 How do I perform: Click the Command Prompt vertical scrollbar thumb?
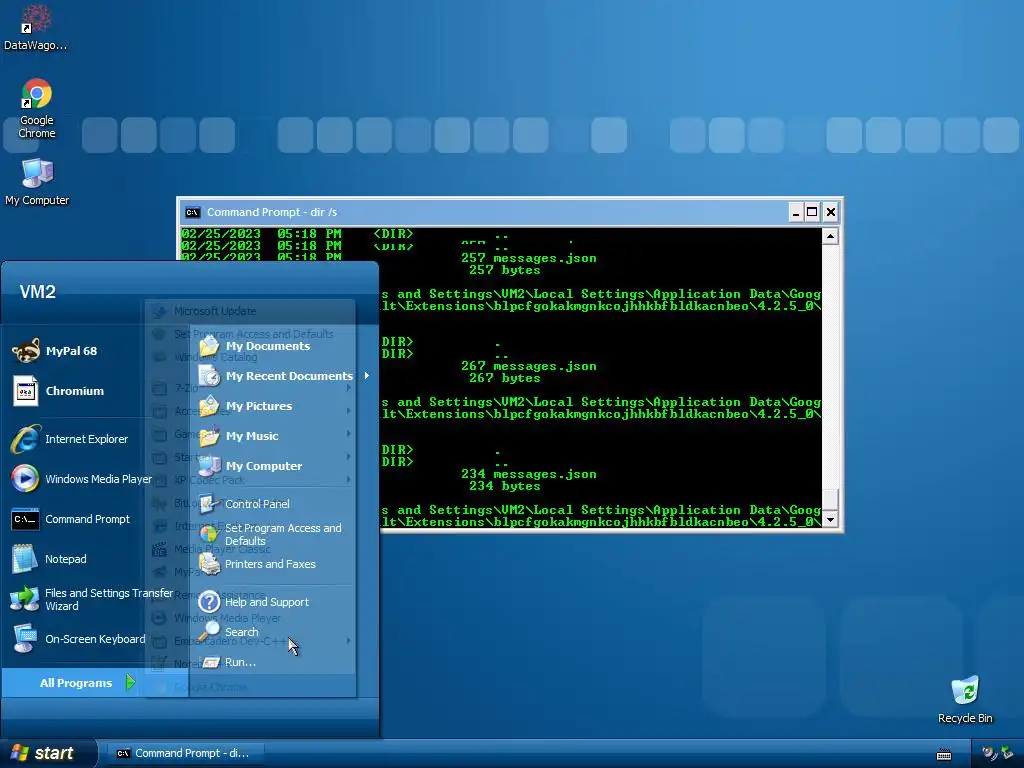[830, 500]
